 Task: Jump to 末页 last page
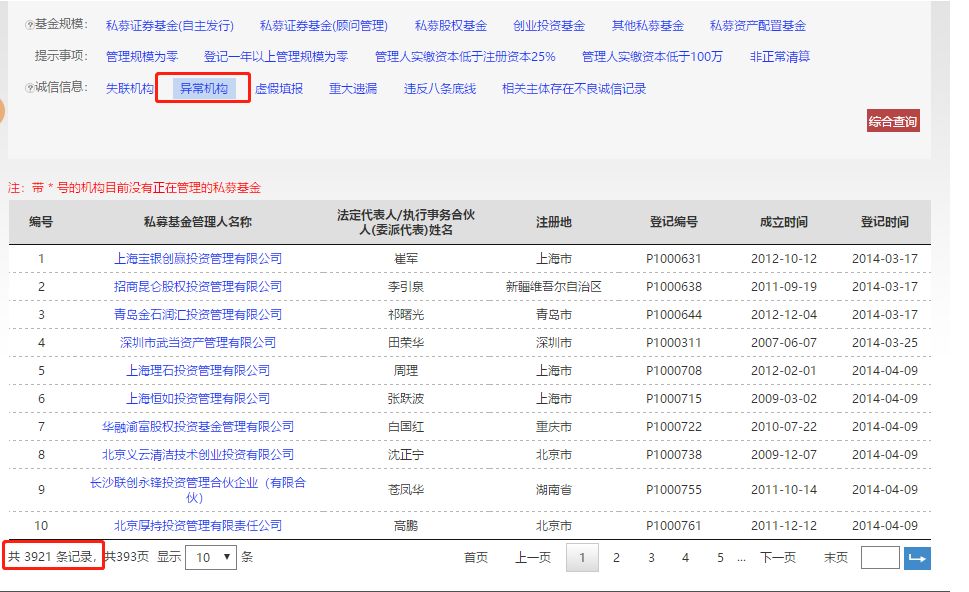click(836, 557)
